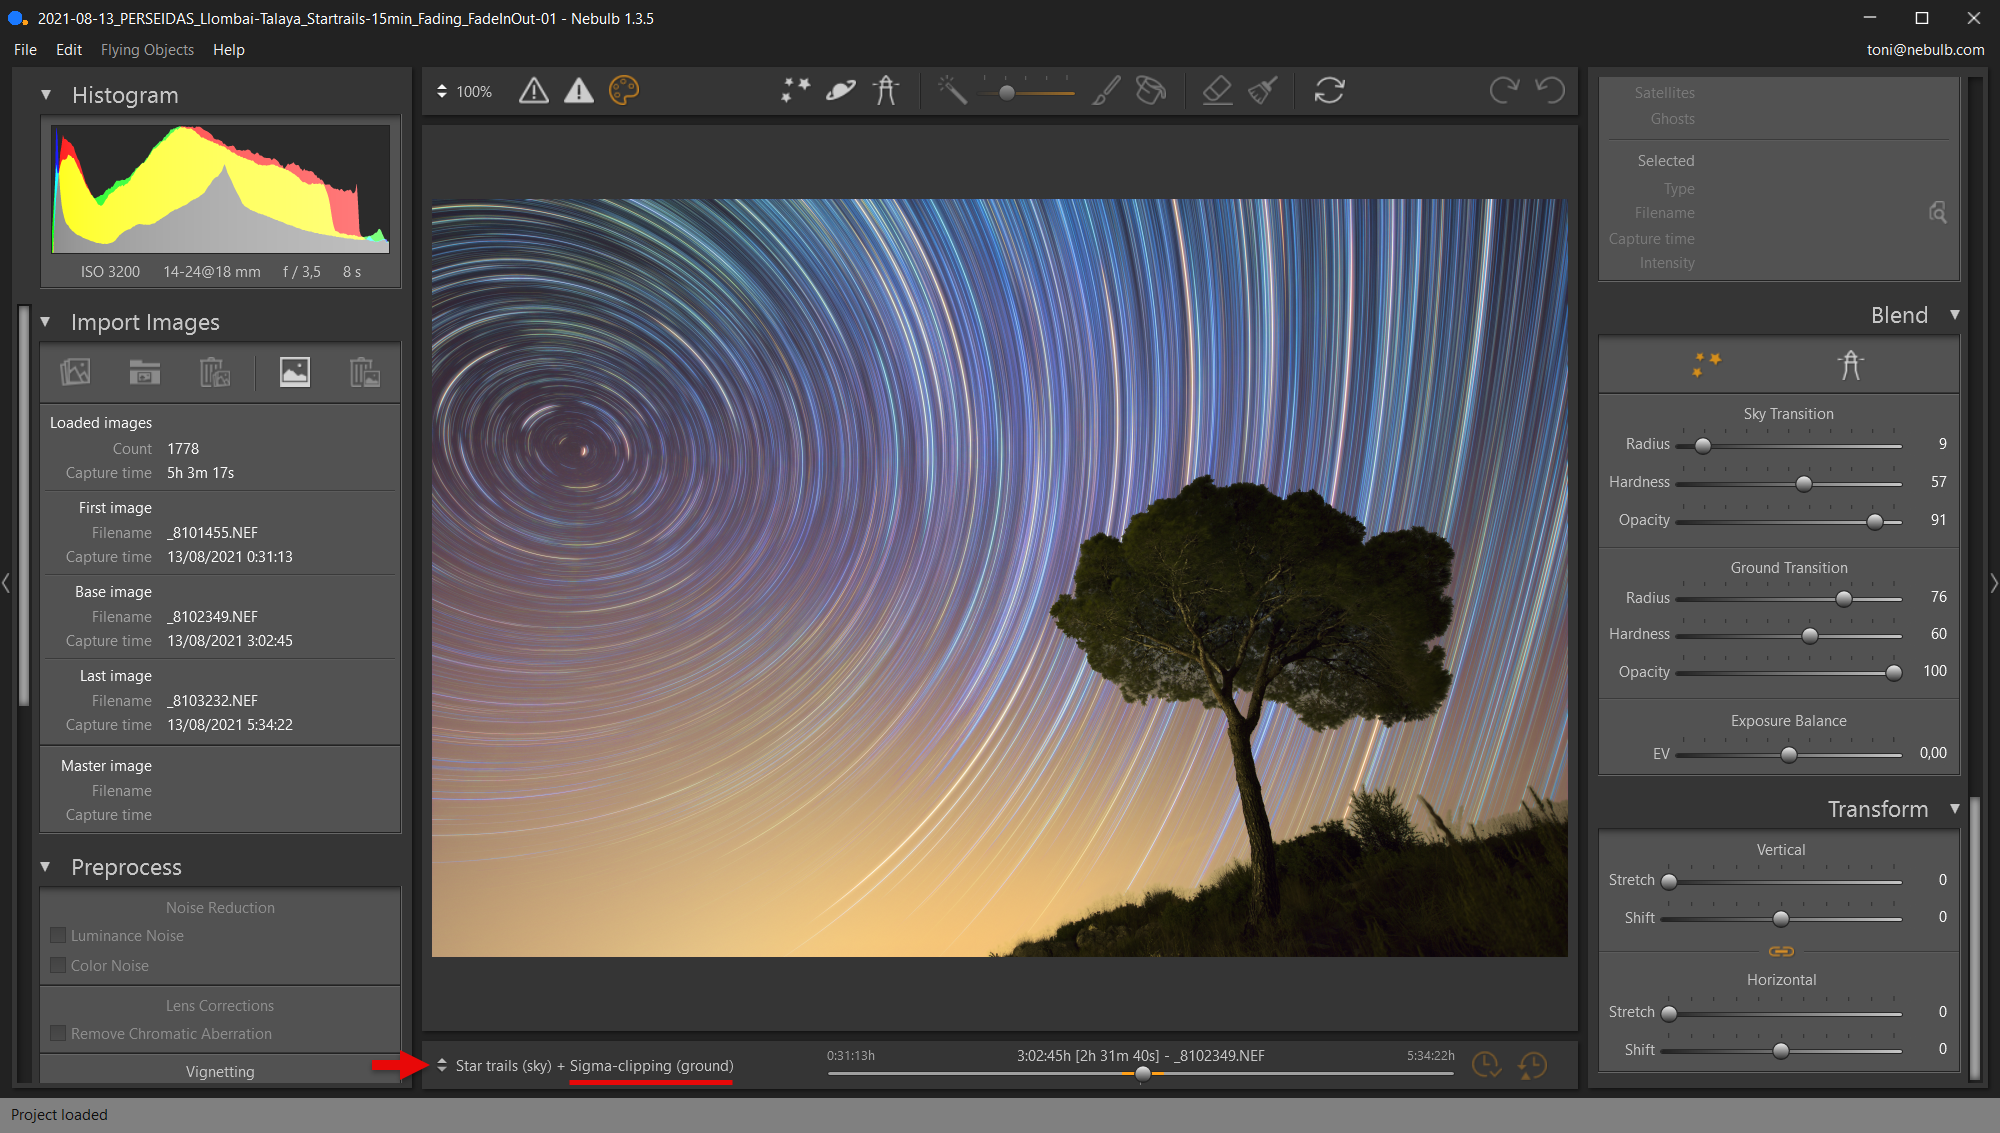Select the stars tab in Blend panel

click(1706, 365)
